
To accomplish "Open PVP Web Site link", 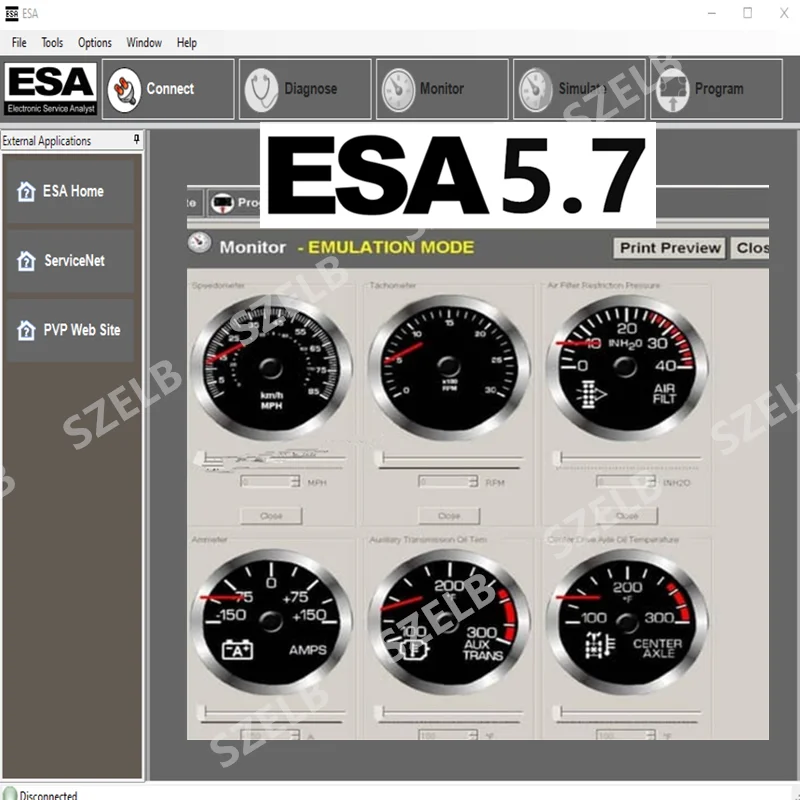I will click(x=70, y=330).
